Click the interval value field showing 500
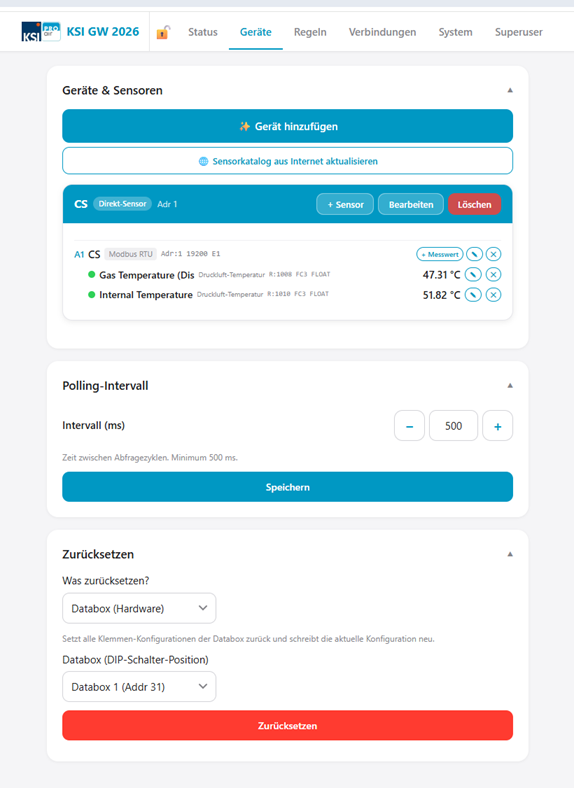574x788 pixels. click(453, 426)
